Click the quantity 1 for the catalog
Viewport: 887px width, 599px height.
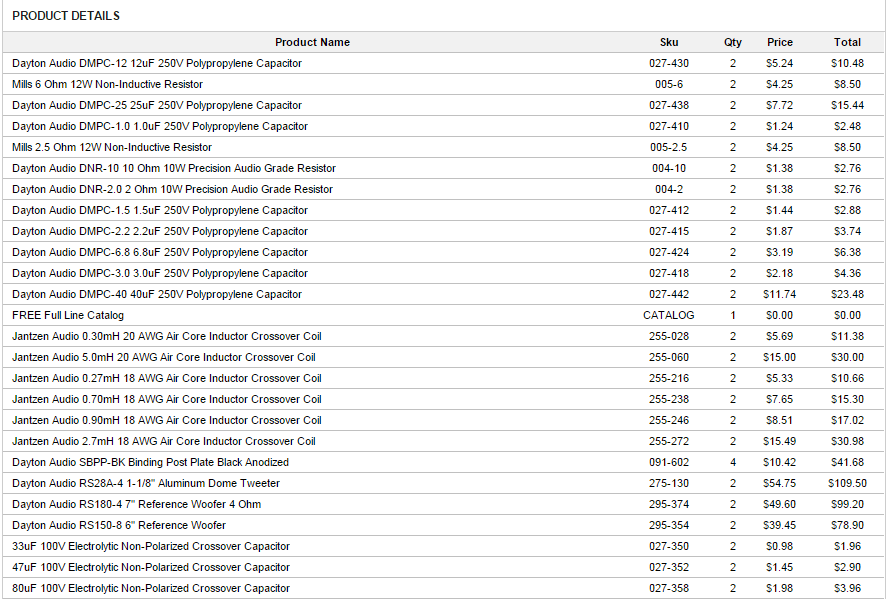tap(733, 315)
